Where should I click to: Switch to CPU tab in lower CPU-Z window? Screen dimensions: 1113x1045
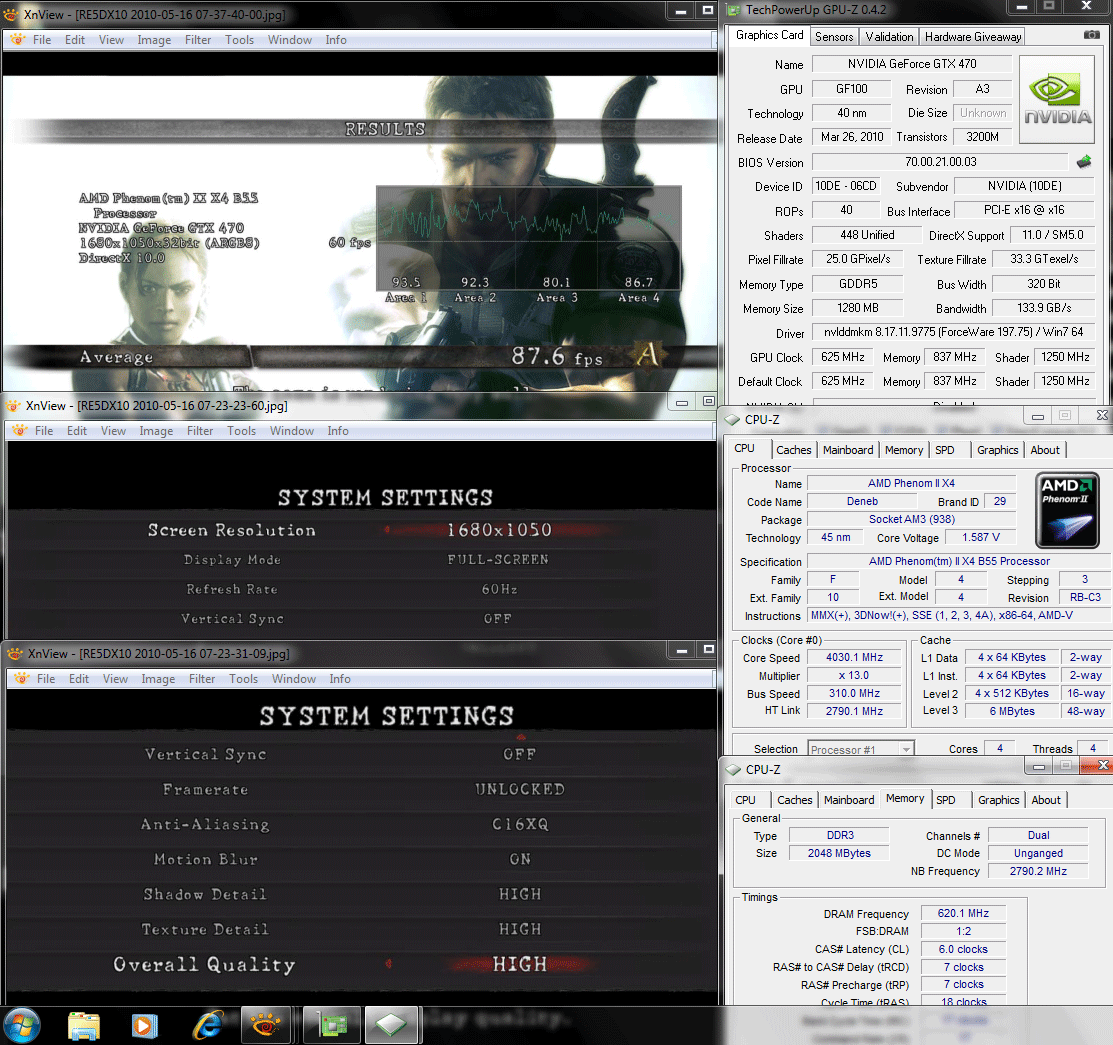tap(745, 800)
